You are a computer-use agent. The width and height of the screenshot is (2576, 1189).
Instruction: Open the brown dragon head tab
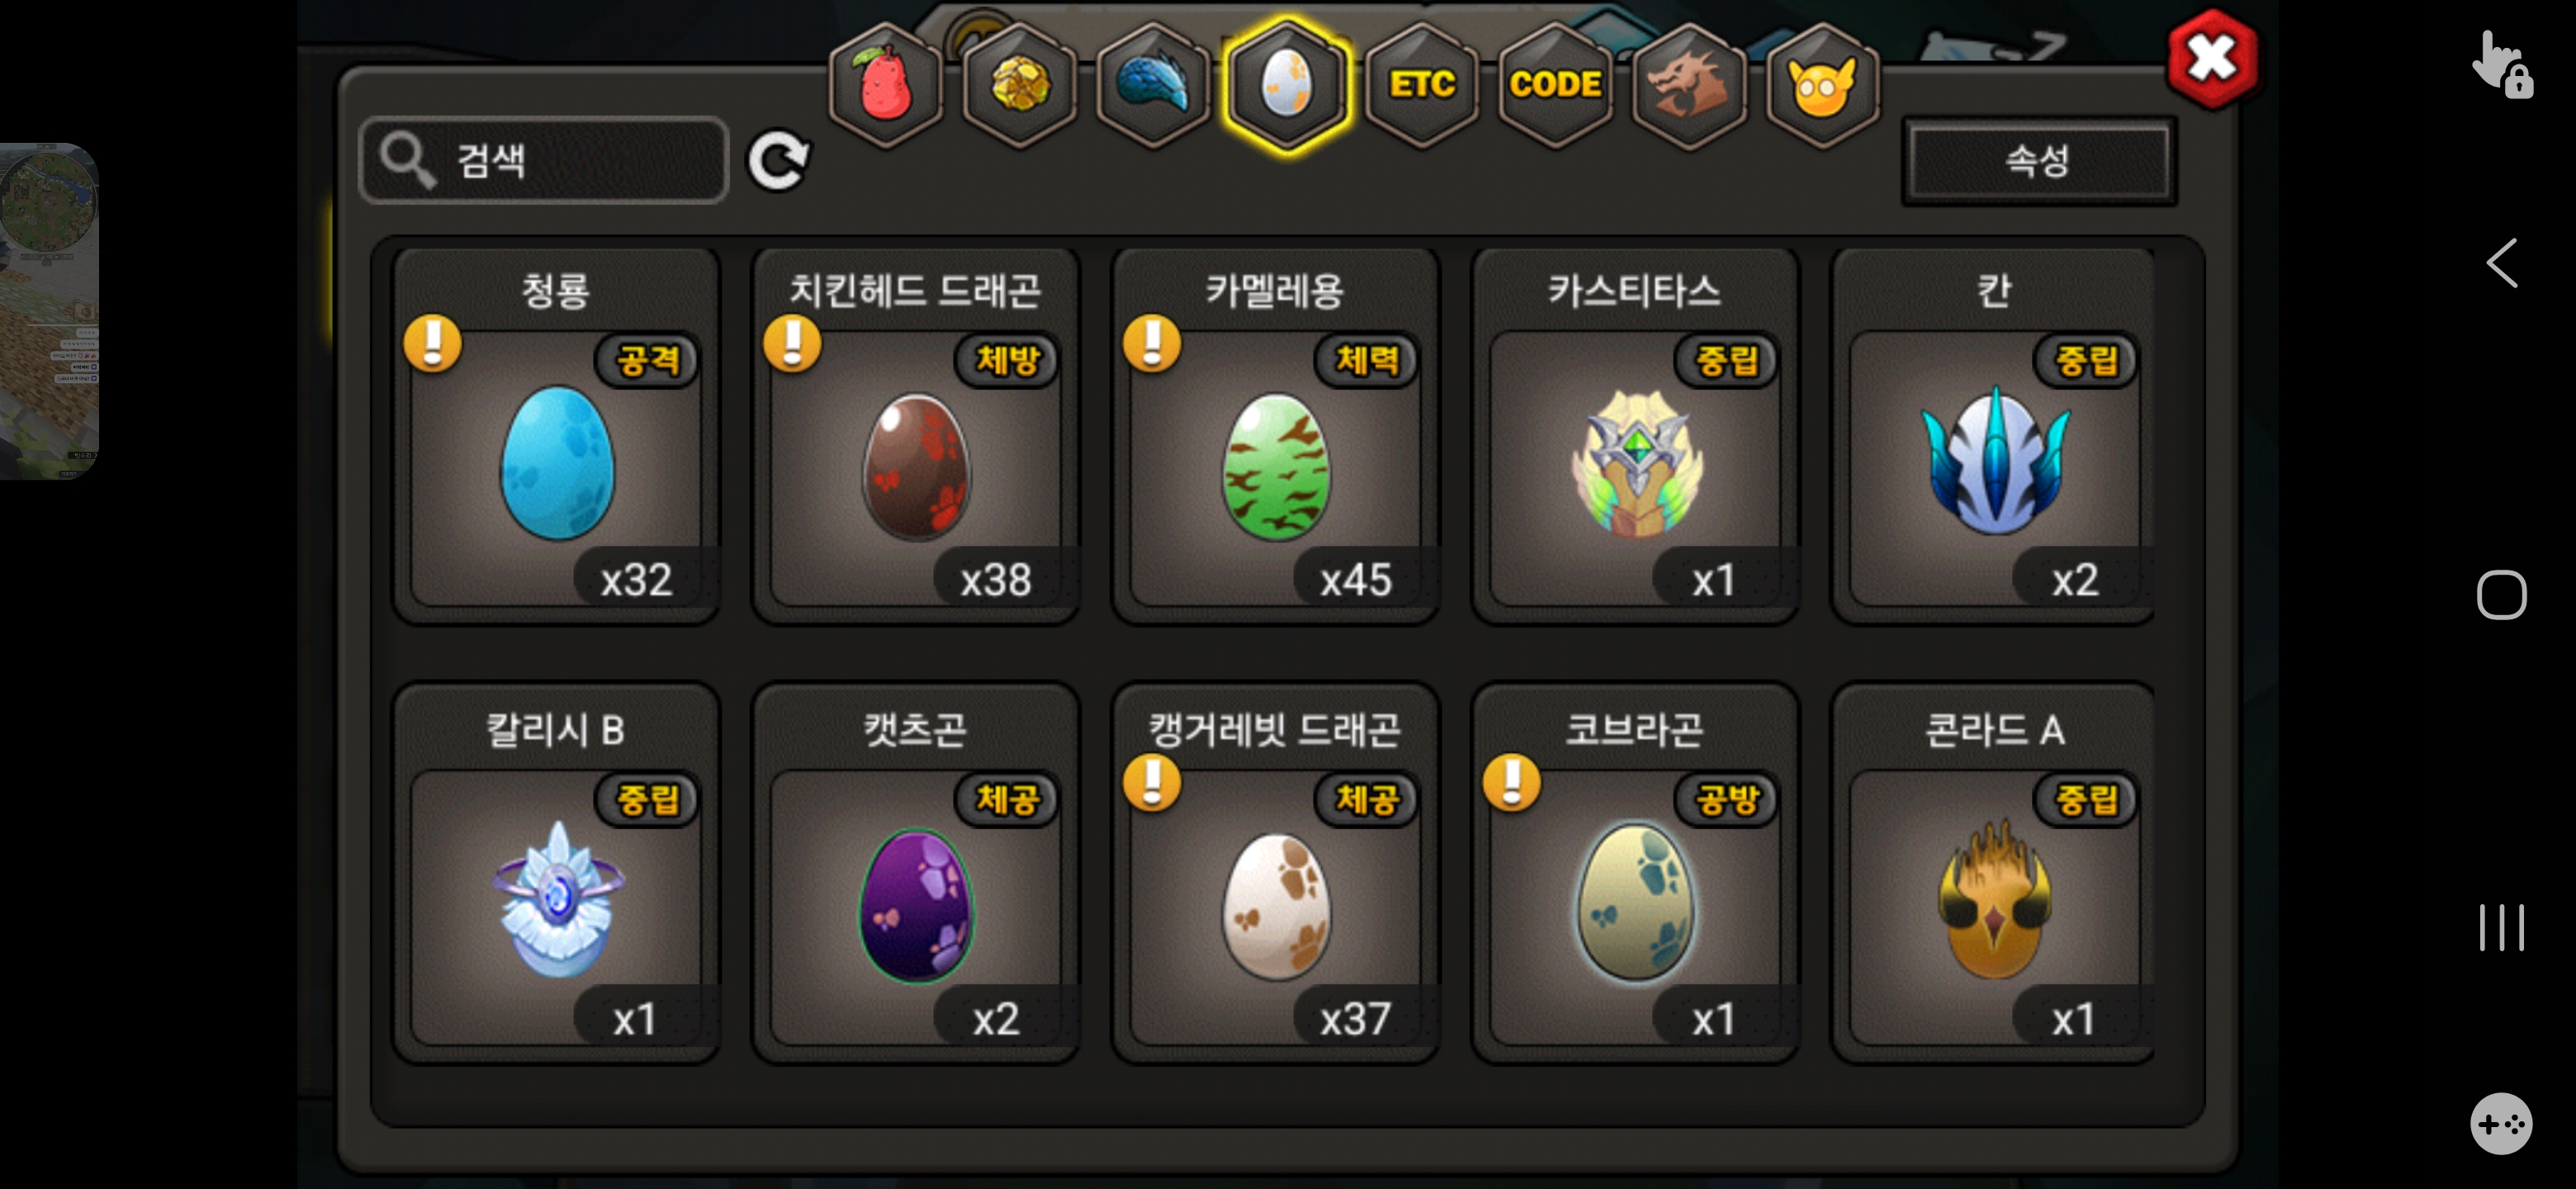pos(1689,86)
